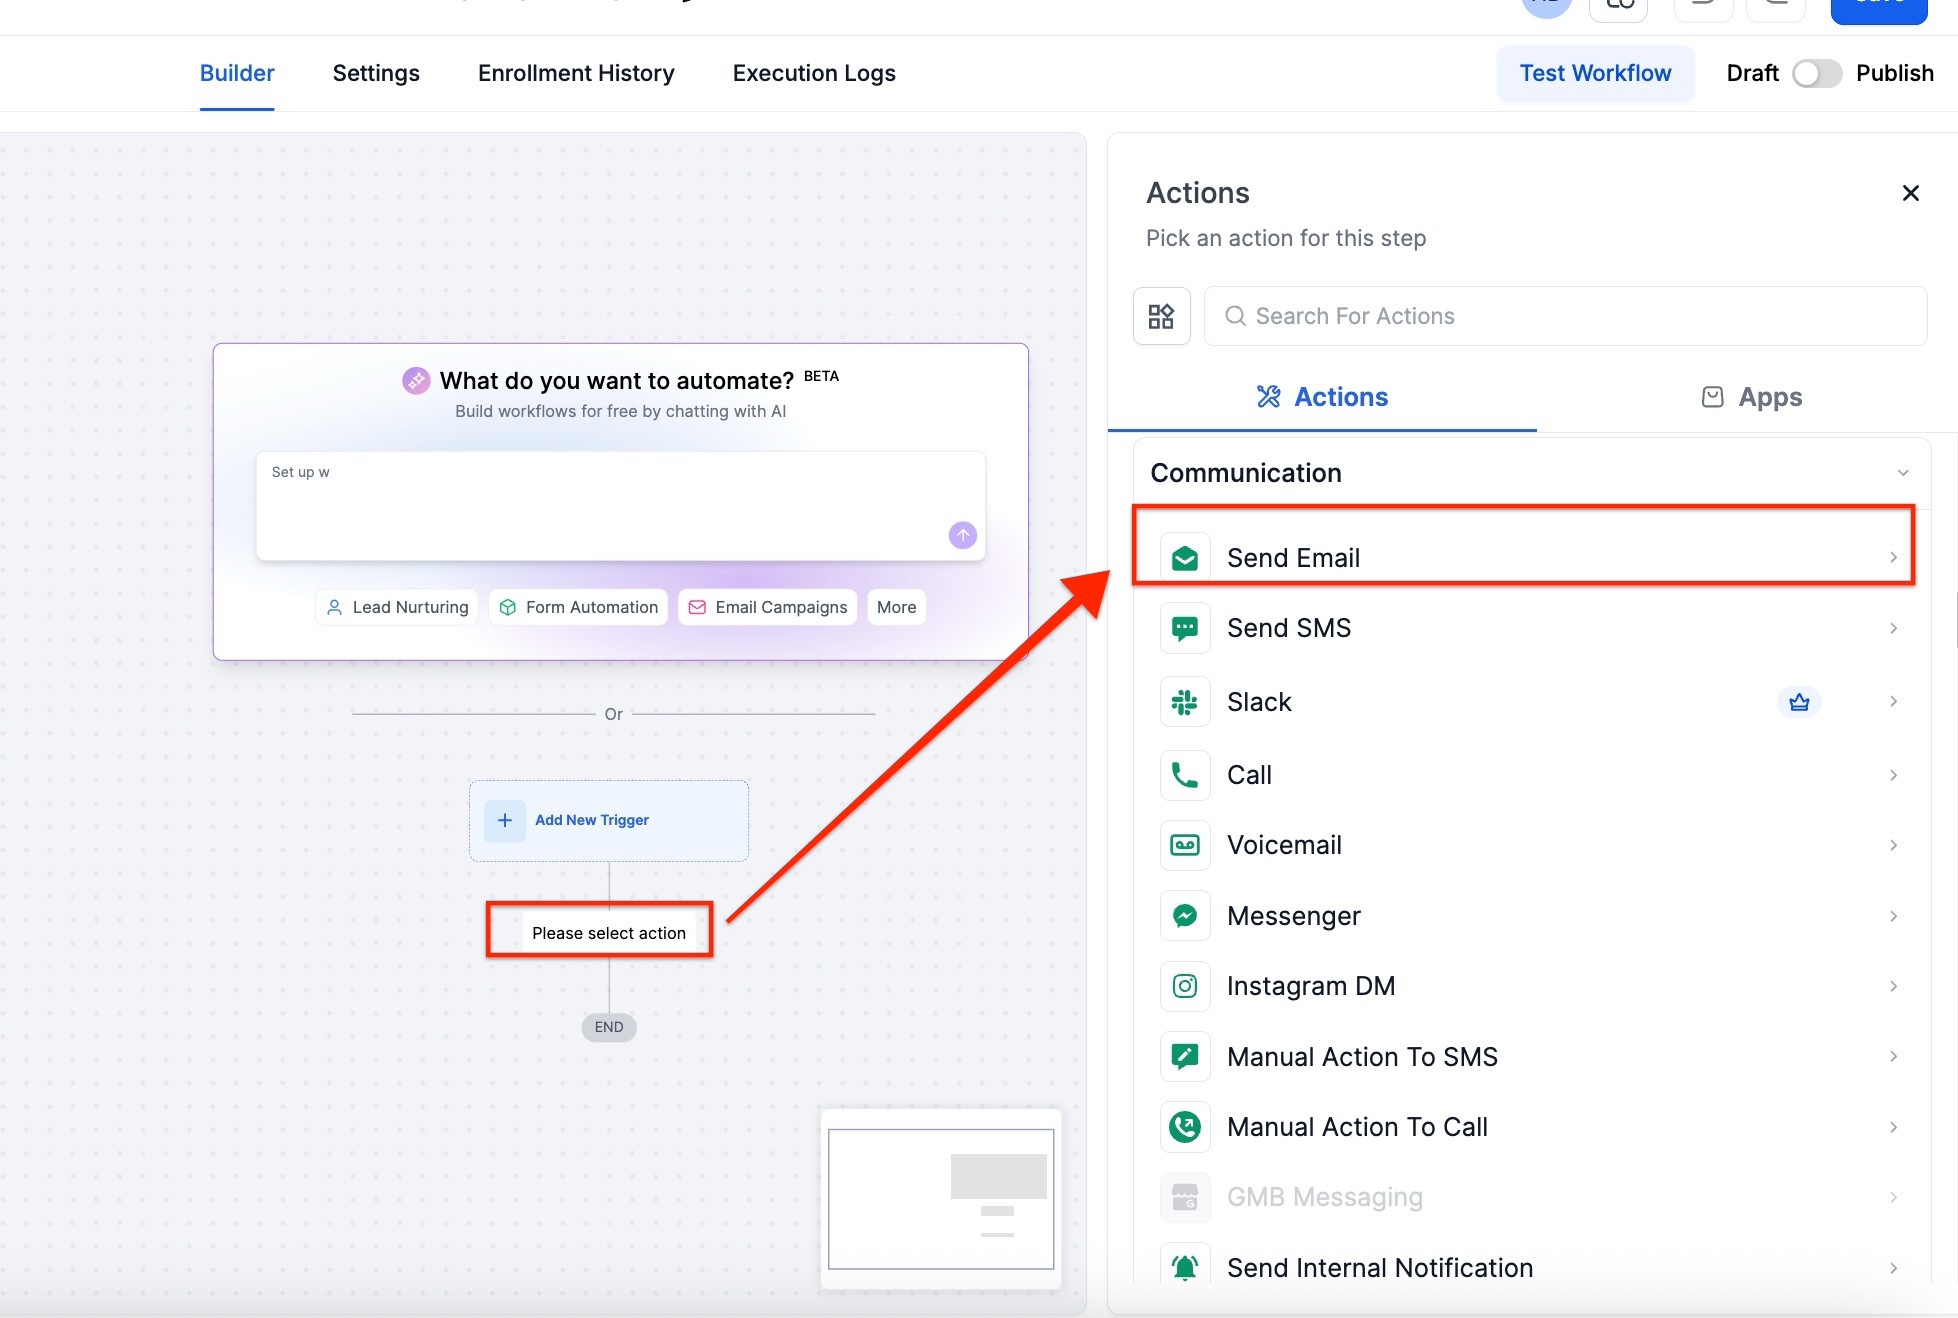Viewport: 1958px width, 1318px height.
Task: Expand Send SMS chevron arrow
Action: 1893,628
